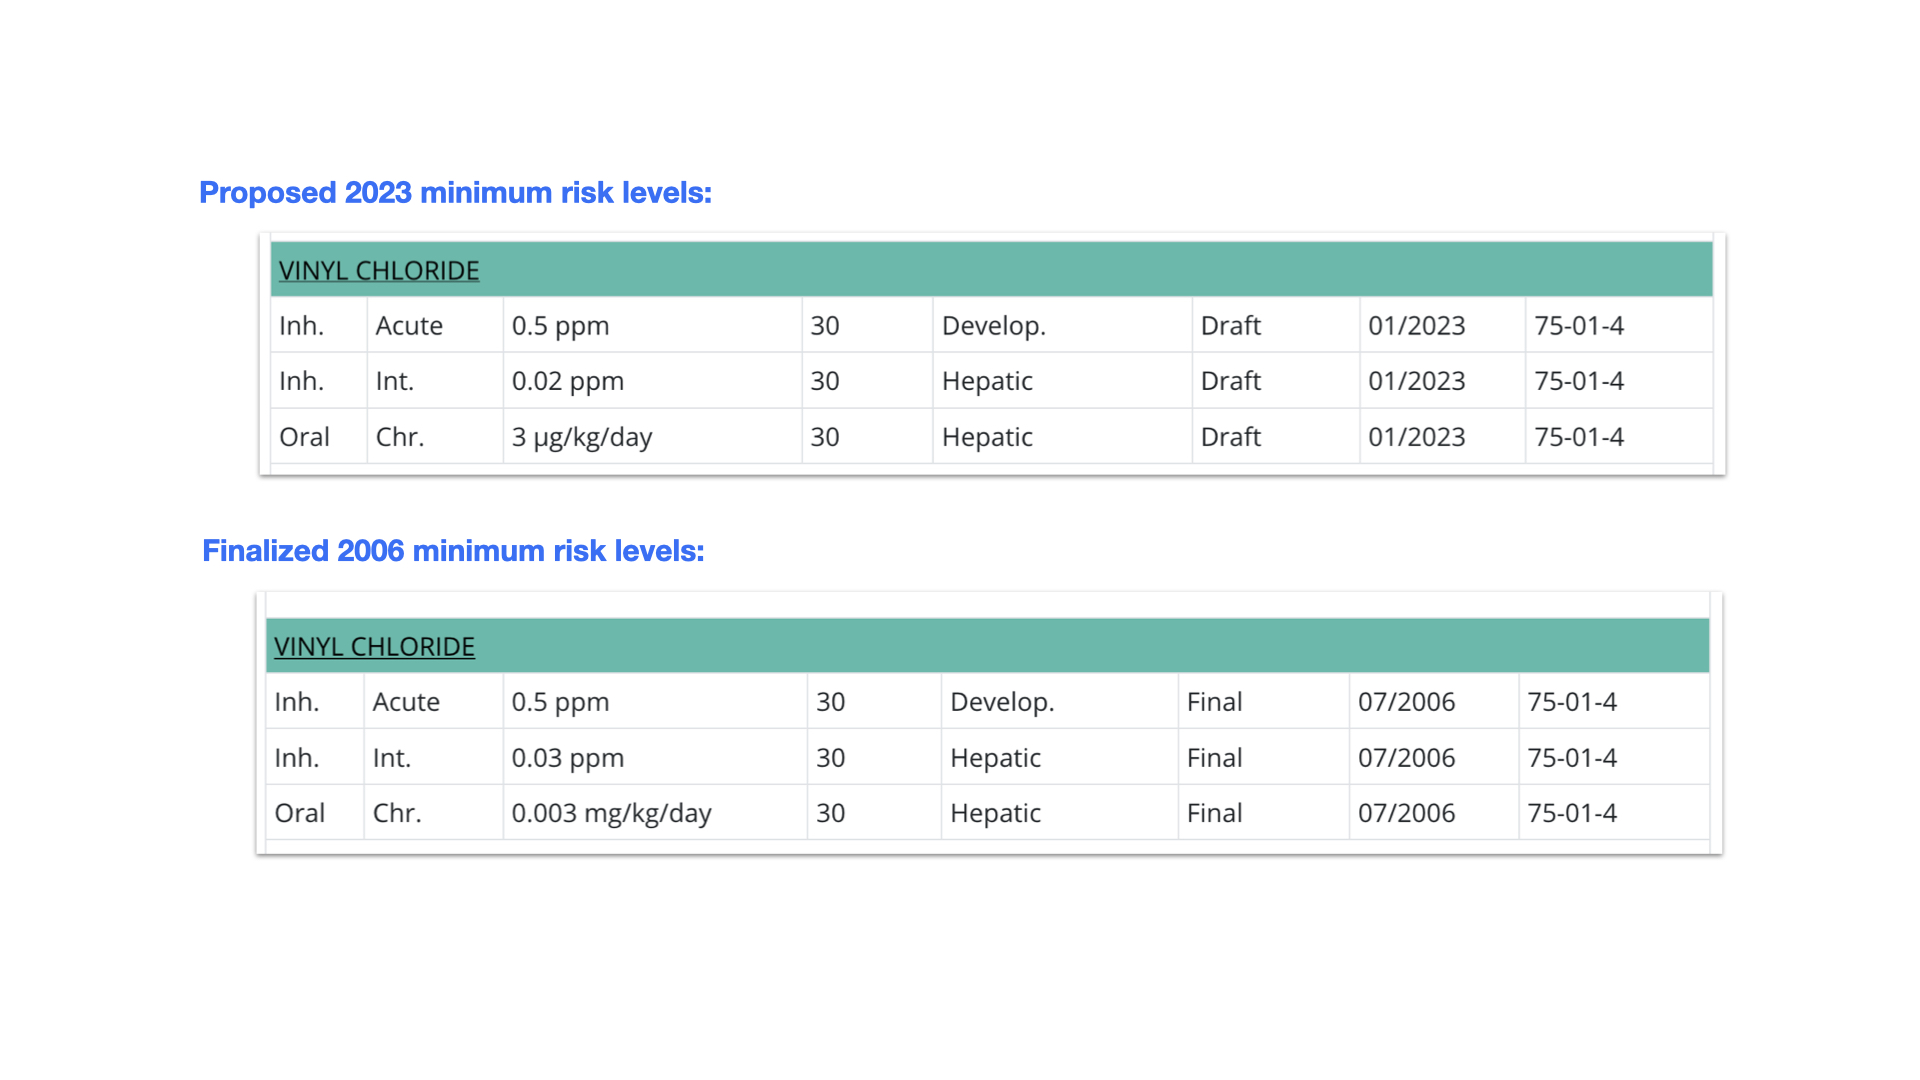
Task: Click the Chr. cell in the 2006 table
Action: coord(397,813)
